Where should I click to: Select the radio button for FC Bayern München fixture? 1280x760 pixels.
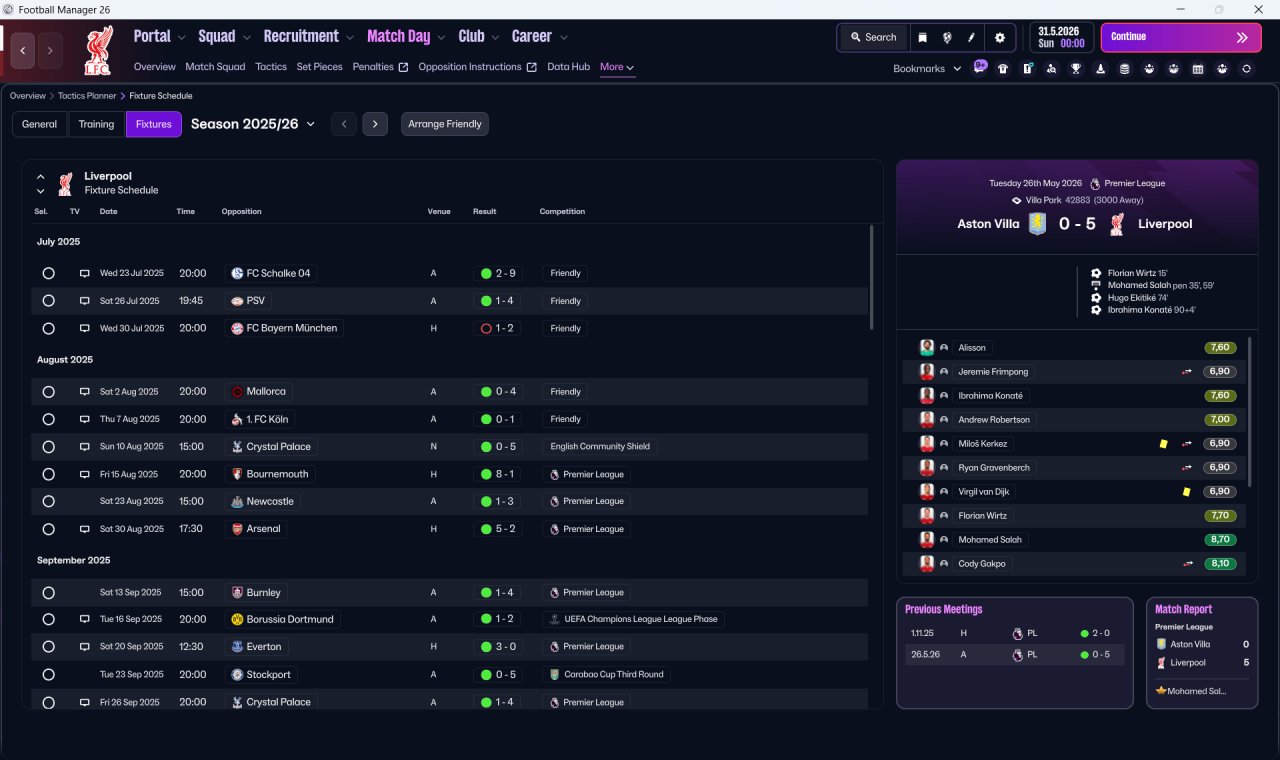pos(48,328)
